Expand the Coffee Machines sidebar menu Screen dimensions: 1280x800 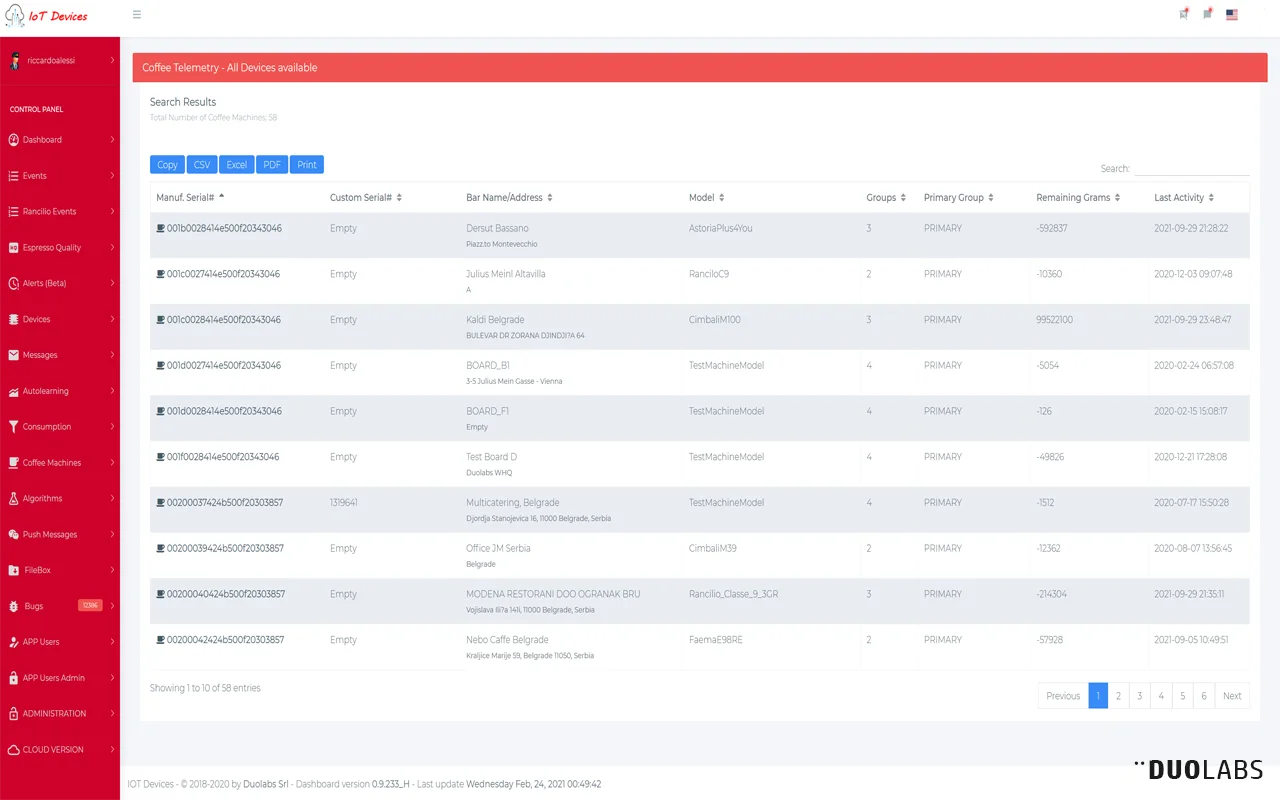point(60,463)
